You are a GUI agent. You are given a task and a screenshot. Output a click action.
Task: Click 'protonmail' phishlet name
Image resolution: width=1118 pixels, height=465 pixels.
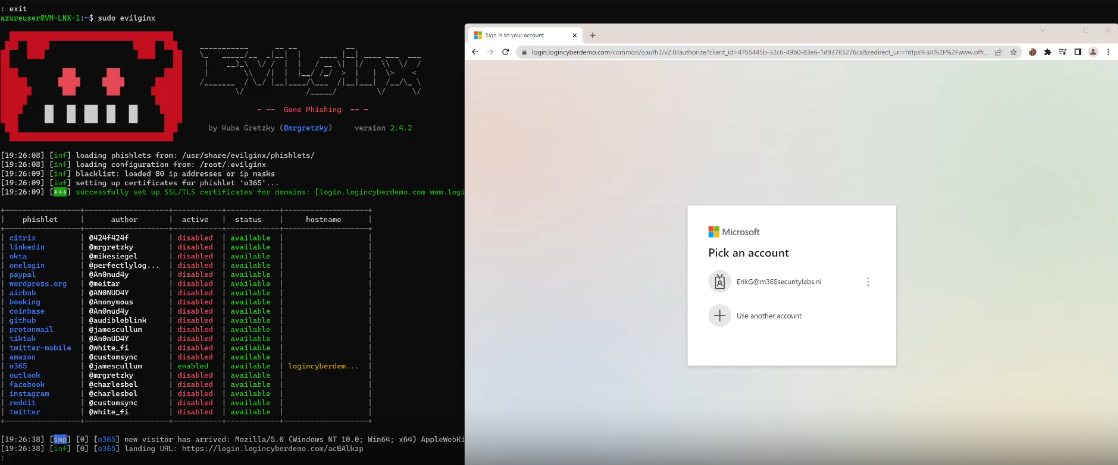pos(31,329)
